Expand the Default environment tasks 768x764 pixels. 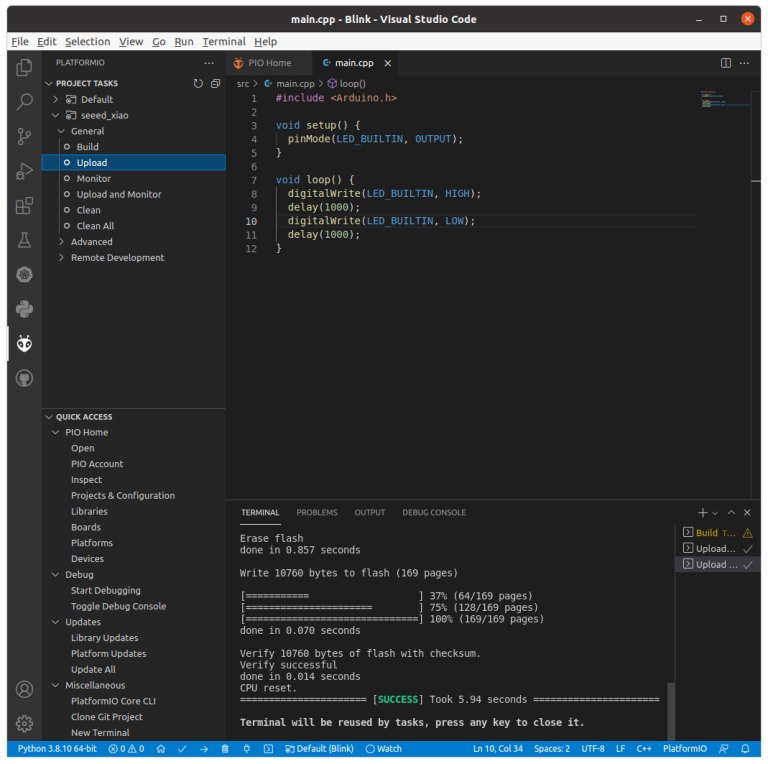click(x=56, y=99)
